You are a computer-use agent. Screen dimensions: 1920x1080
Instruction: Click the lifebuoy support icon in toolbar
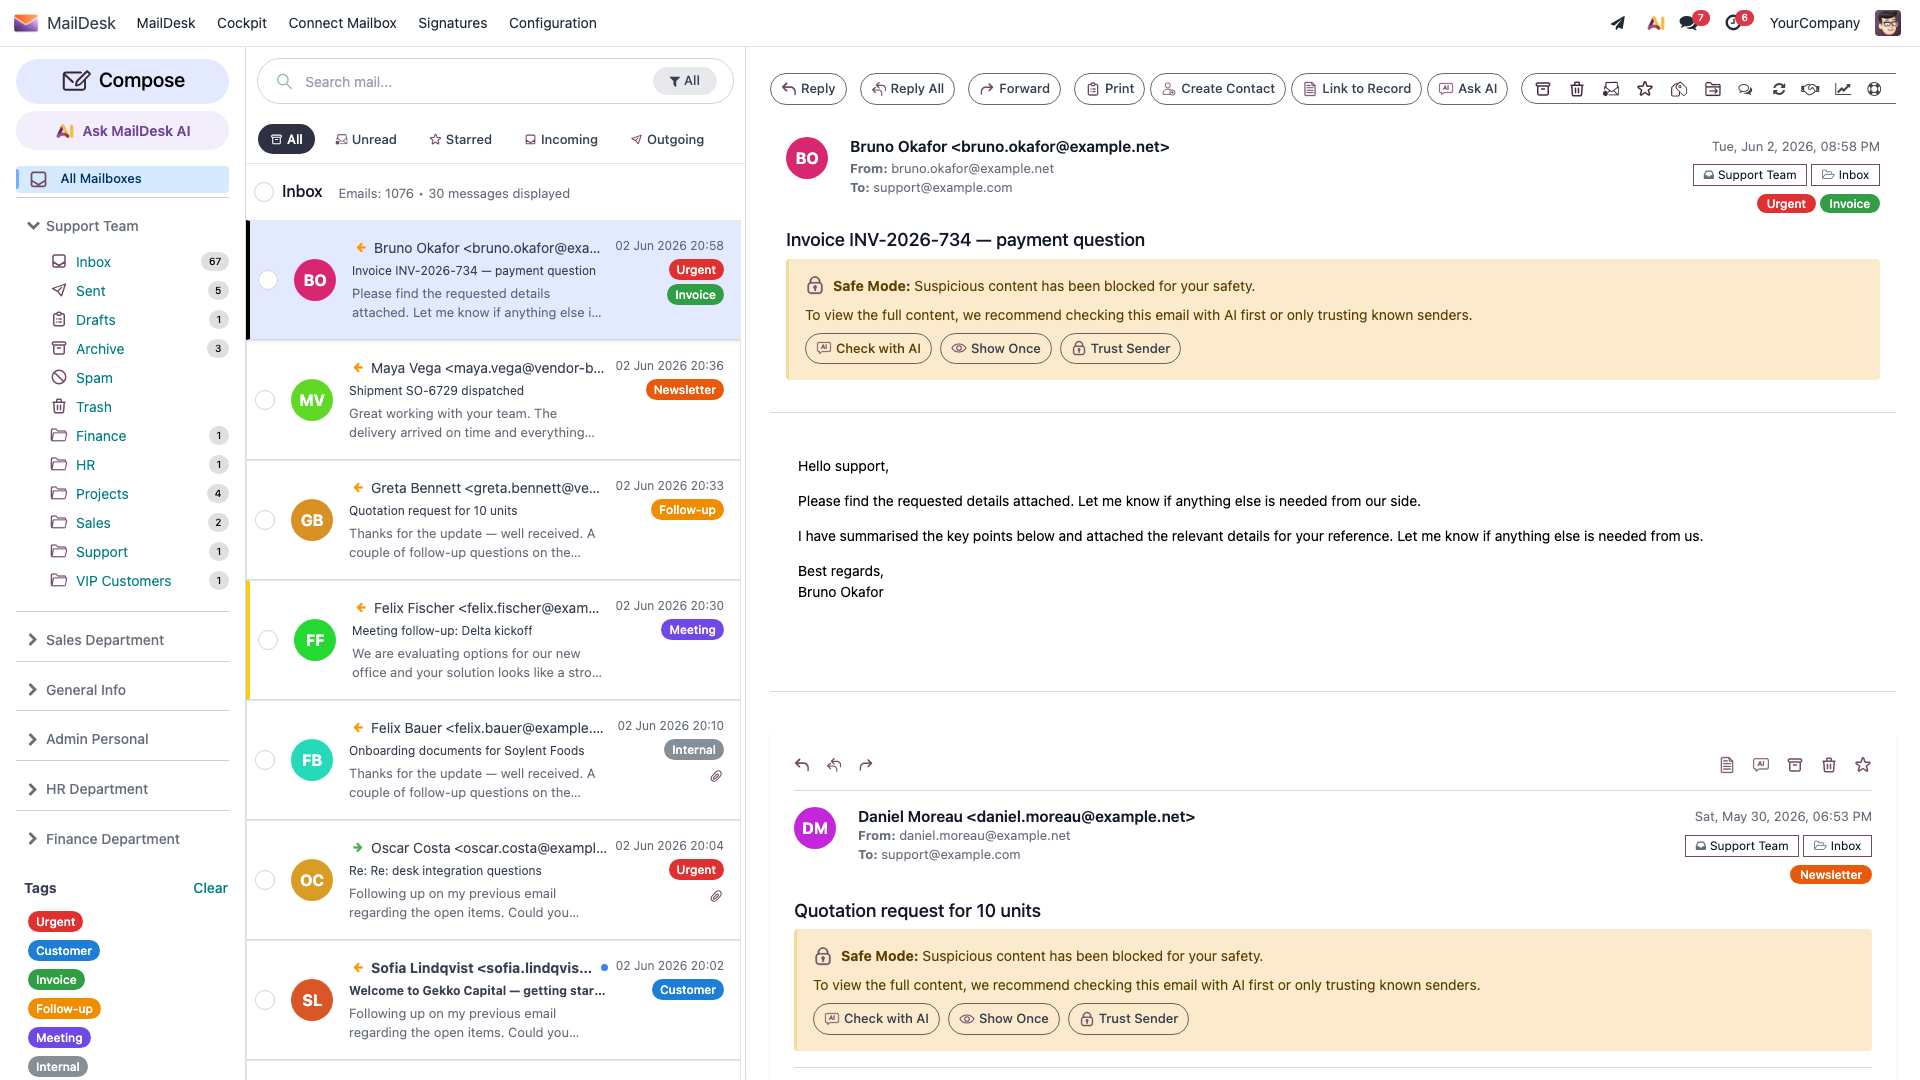[x=1875, y=89]
